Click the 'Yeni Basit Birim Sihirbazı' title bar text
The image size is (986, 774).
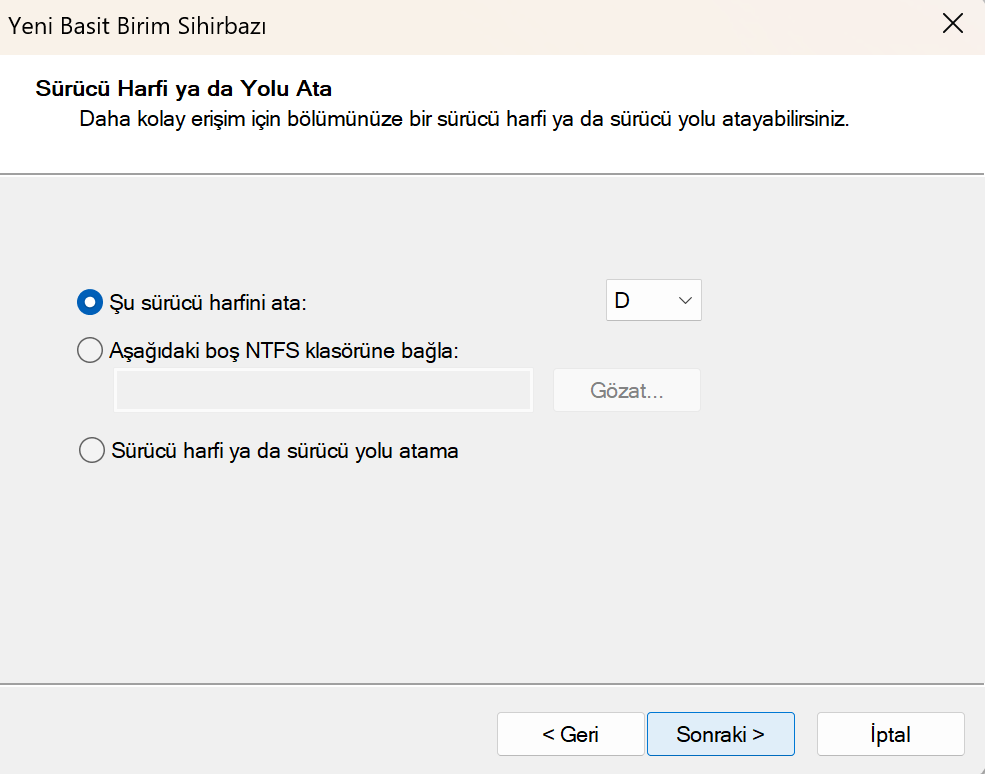point(137,26)
